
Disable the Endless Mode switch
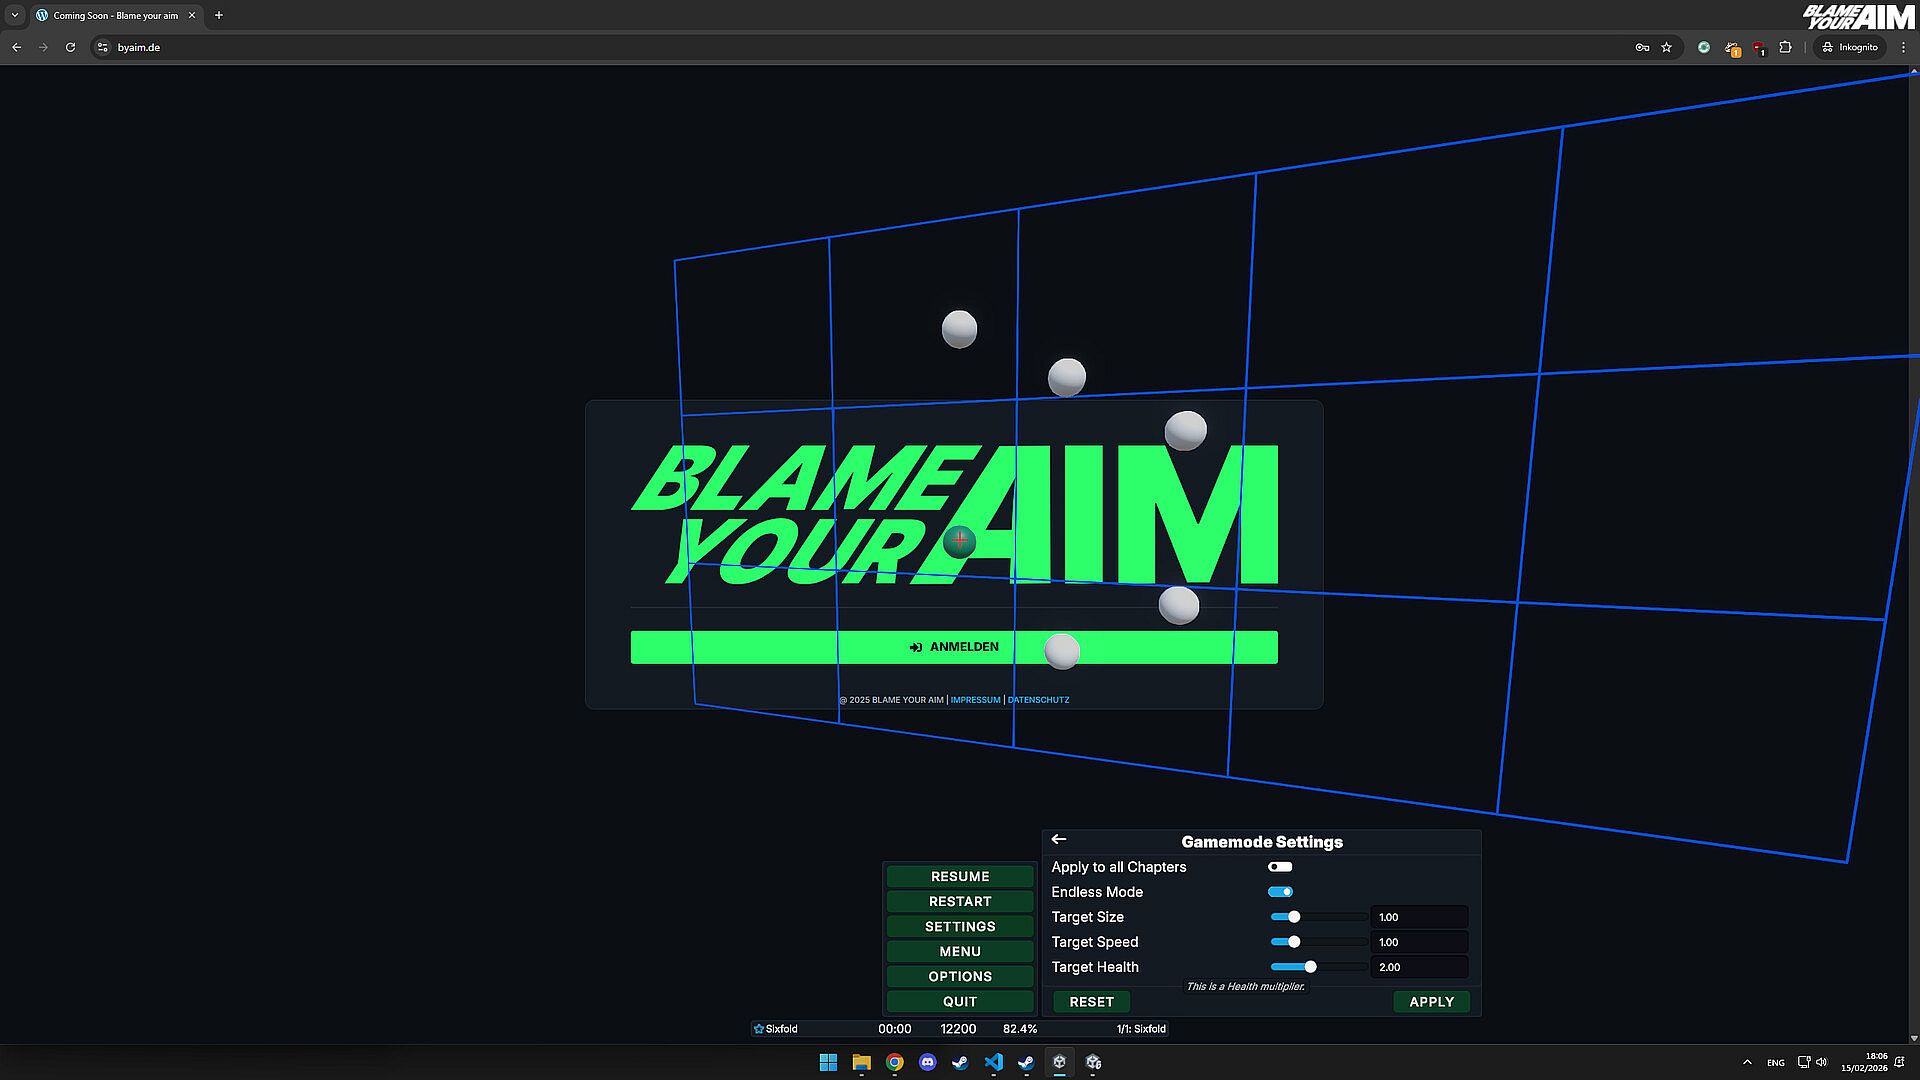coord(1280,892)
